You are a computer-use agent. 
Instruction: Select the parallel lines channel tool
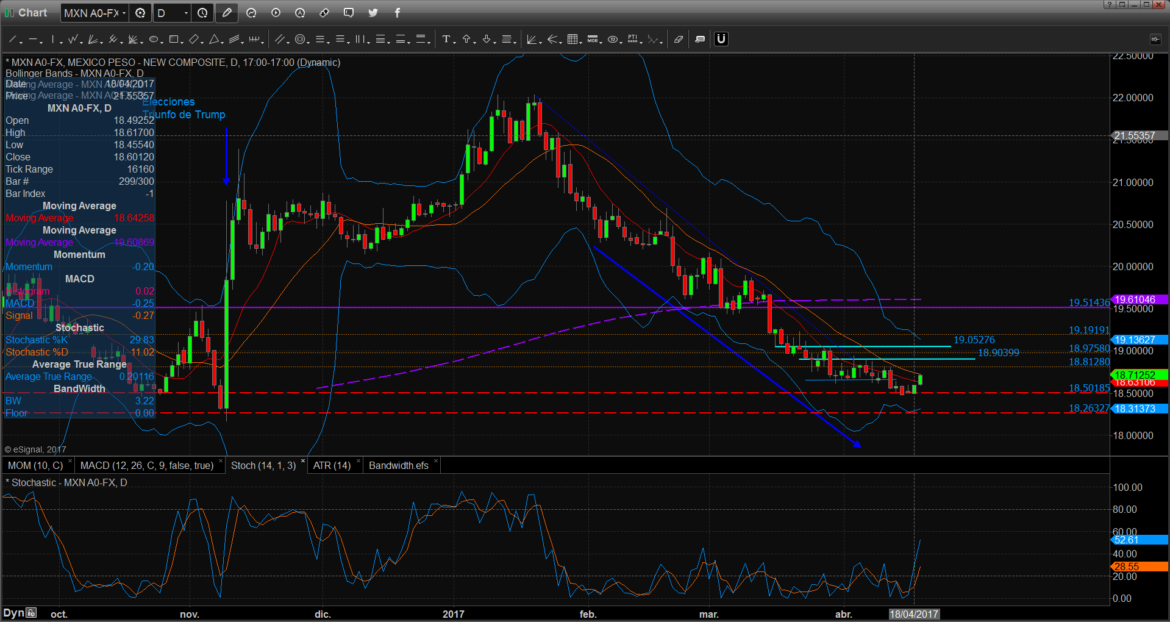point(280,39)
